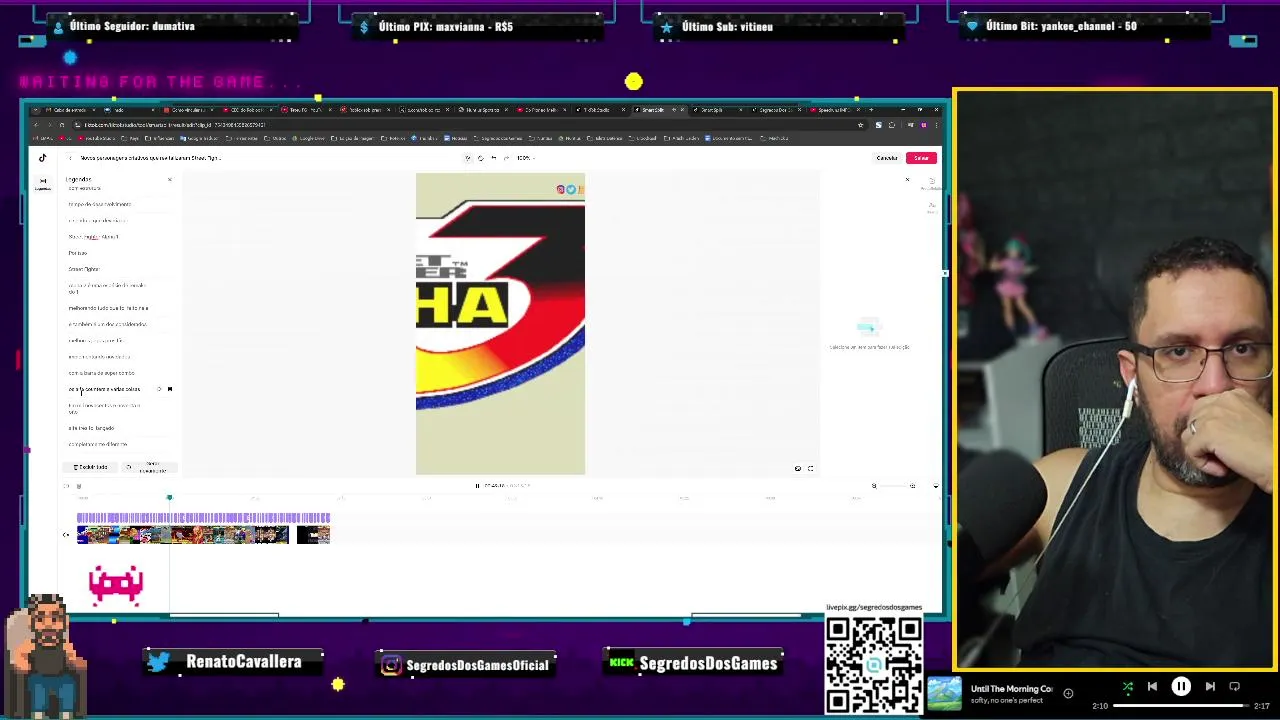
Task: Click the TikTok logo in the editor
Action: (42, 158)
